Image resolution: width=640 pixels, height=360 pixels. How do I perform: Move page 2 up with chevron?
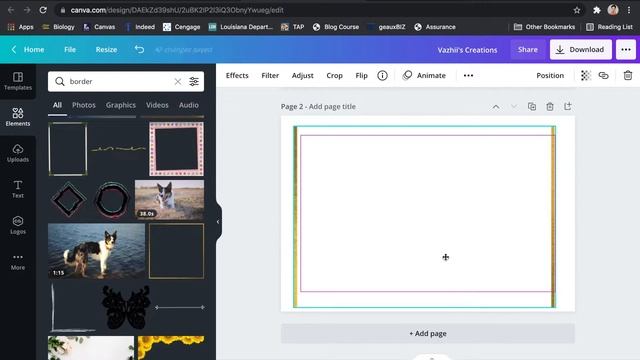coord(496,107)
